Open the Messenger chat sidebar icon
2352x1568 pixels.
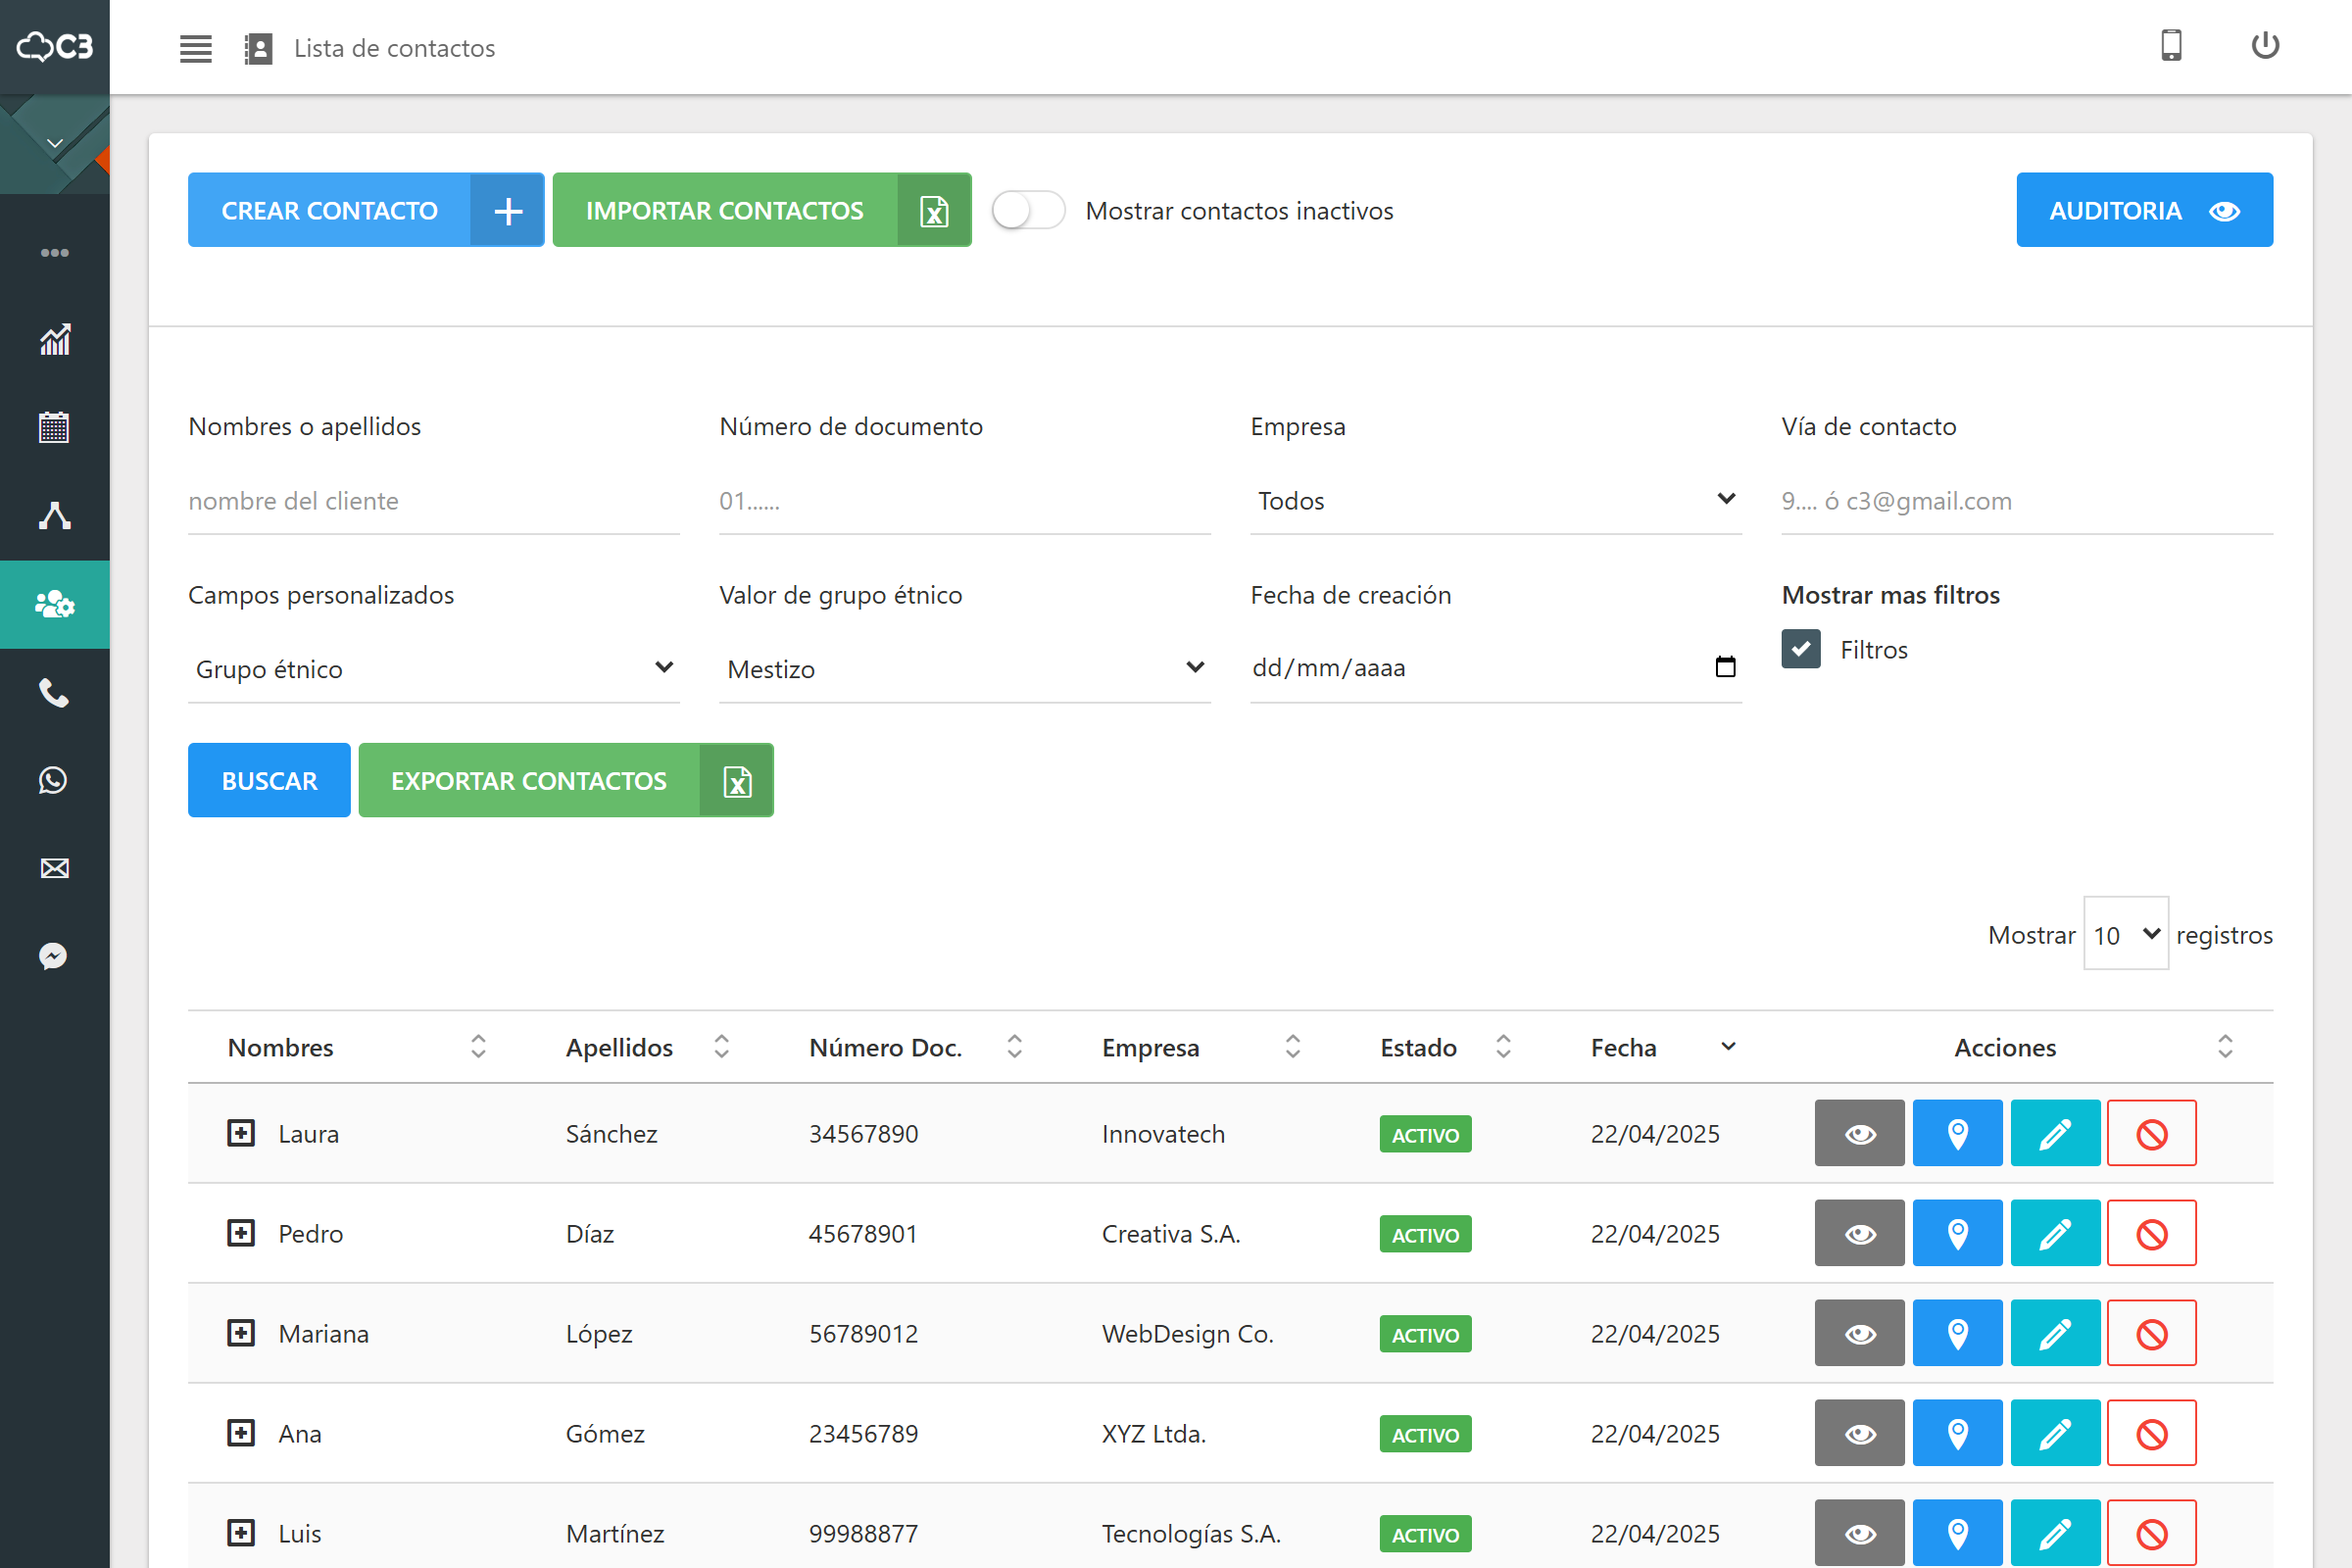tap(54, 956)
